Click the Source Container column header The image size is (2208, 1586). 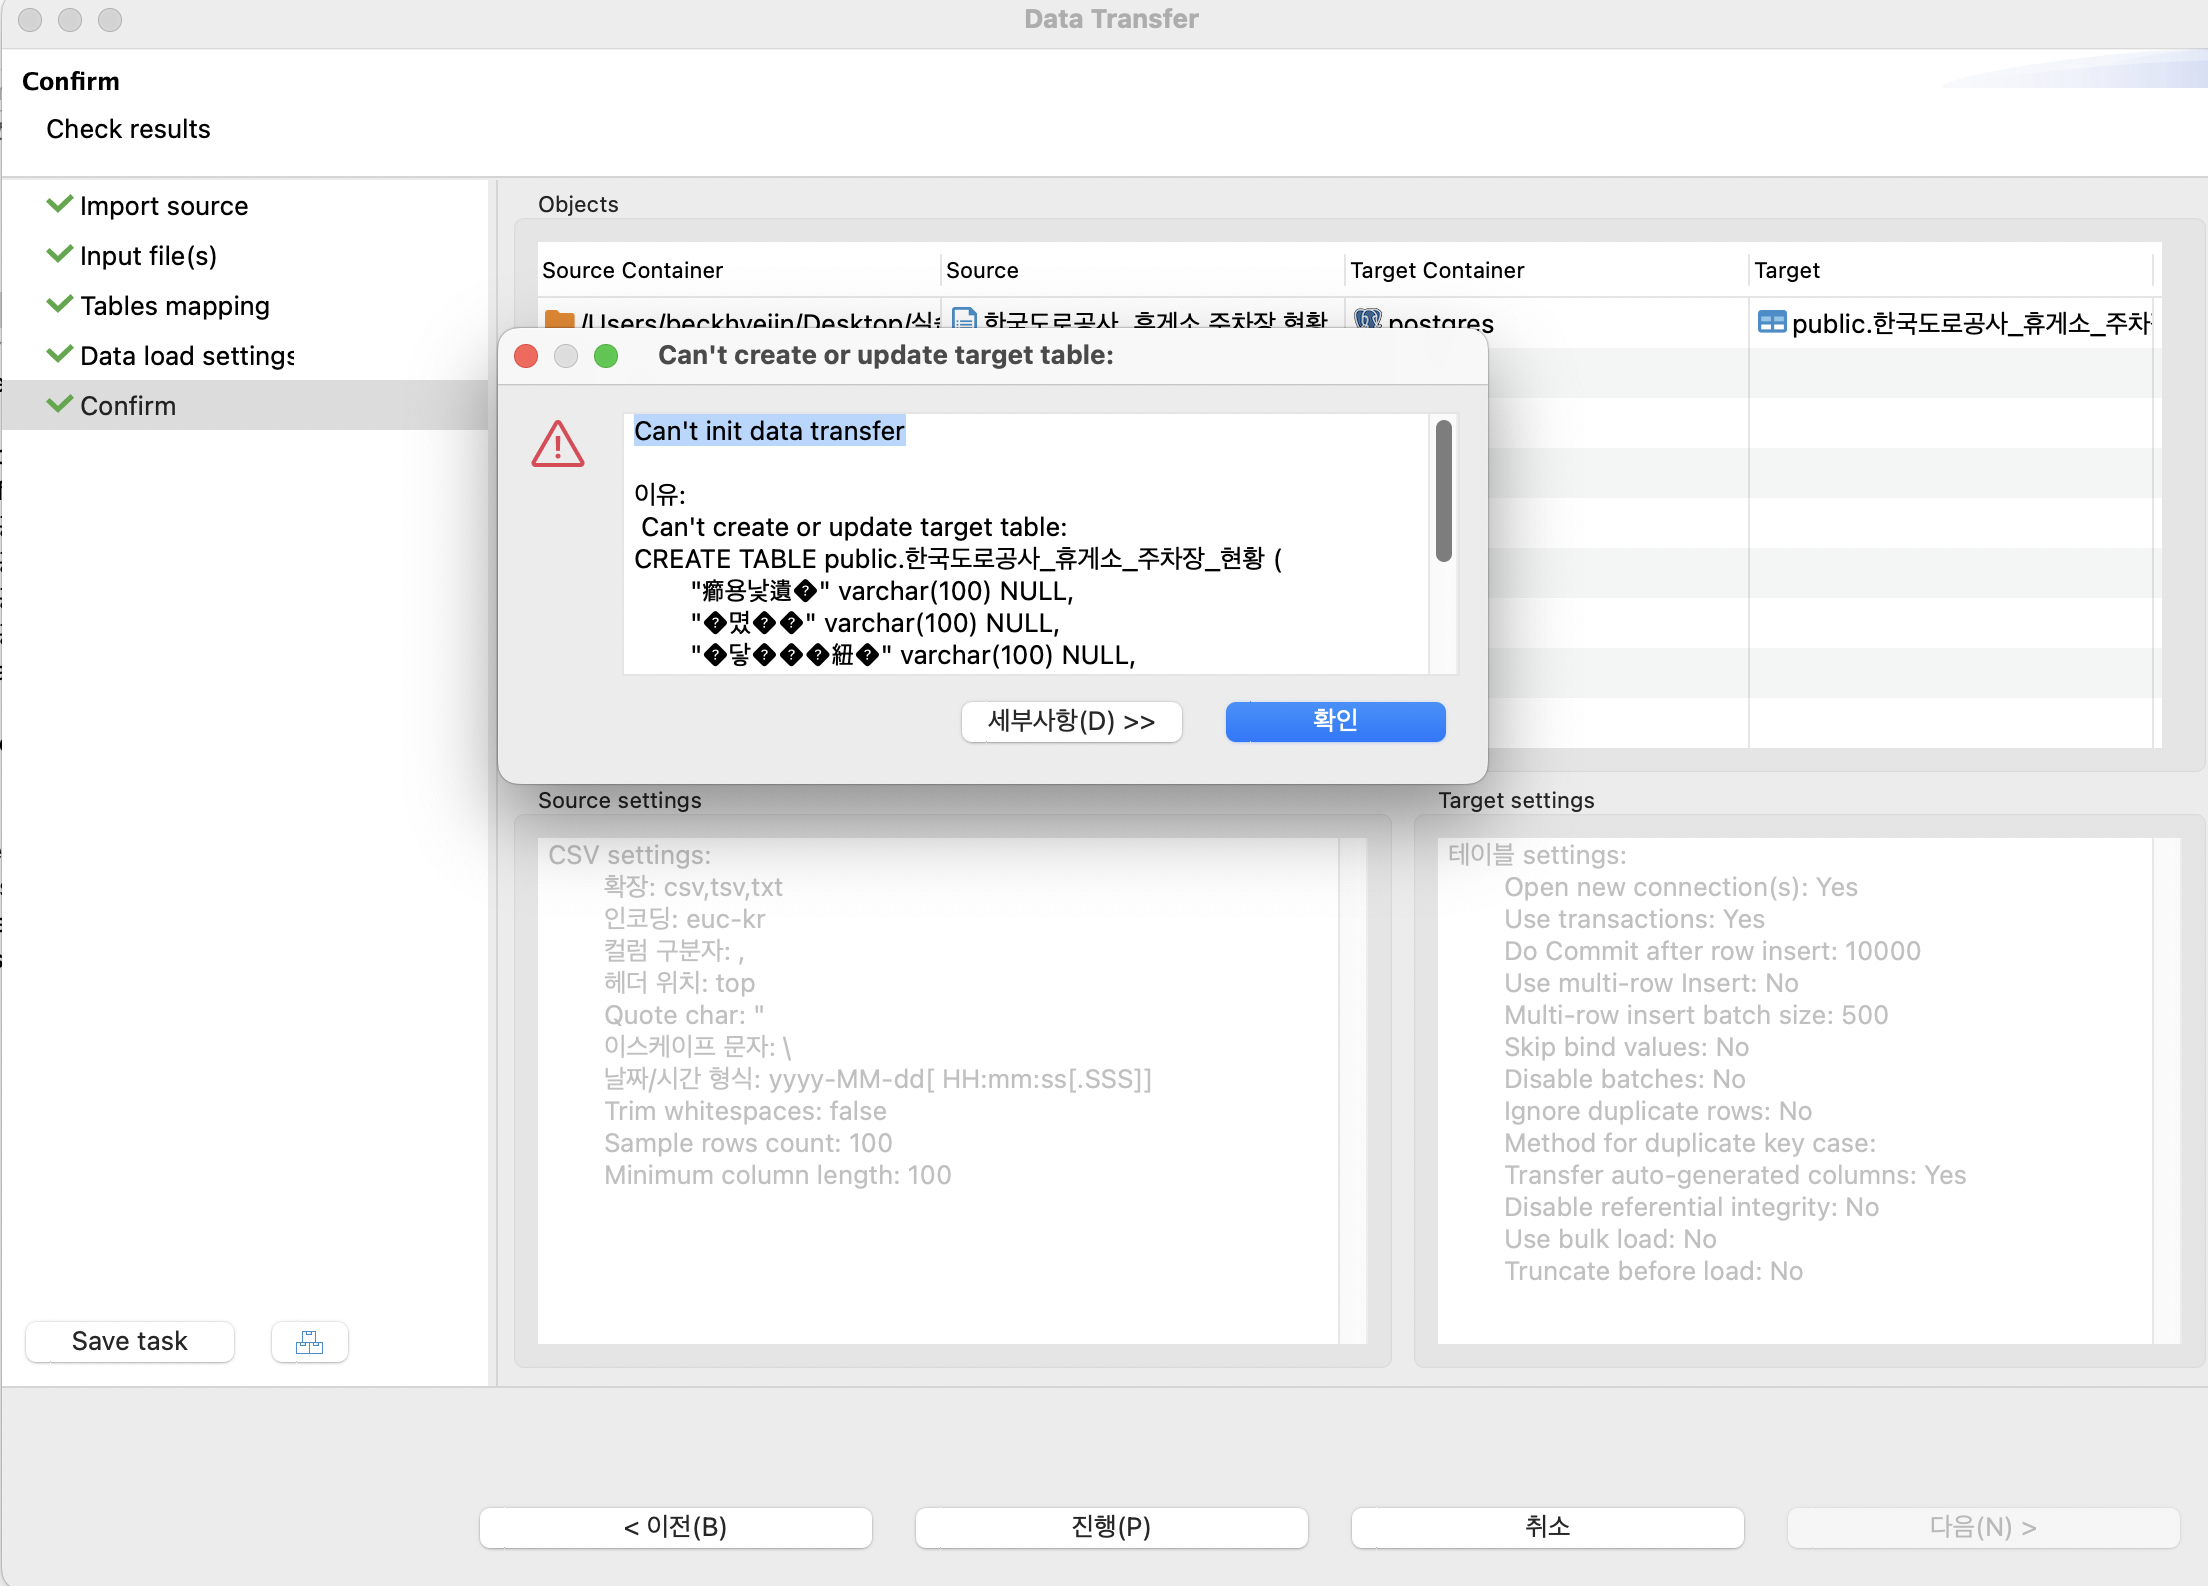[x=738, y=270]
